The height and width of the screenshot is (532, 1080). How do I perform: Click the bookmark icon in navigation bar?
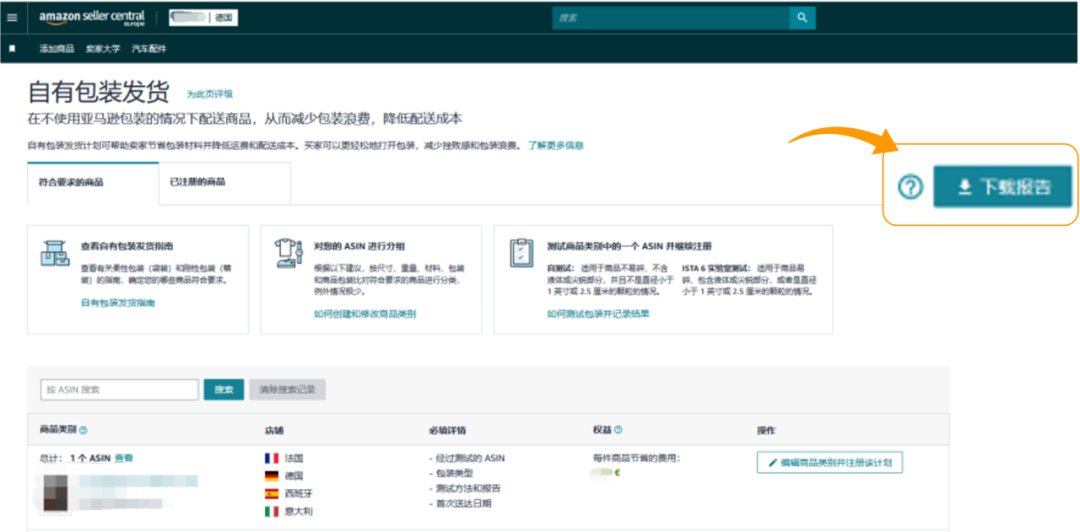[12, 49]
